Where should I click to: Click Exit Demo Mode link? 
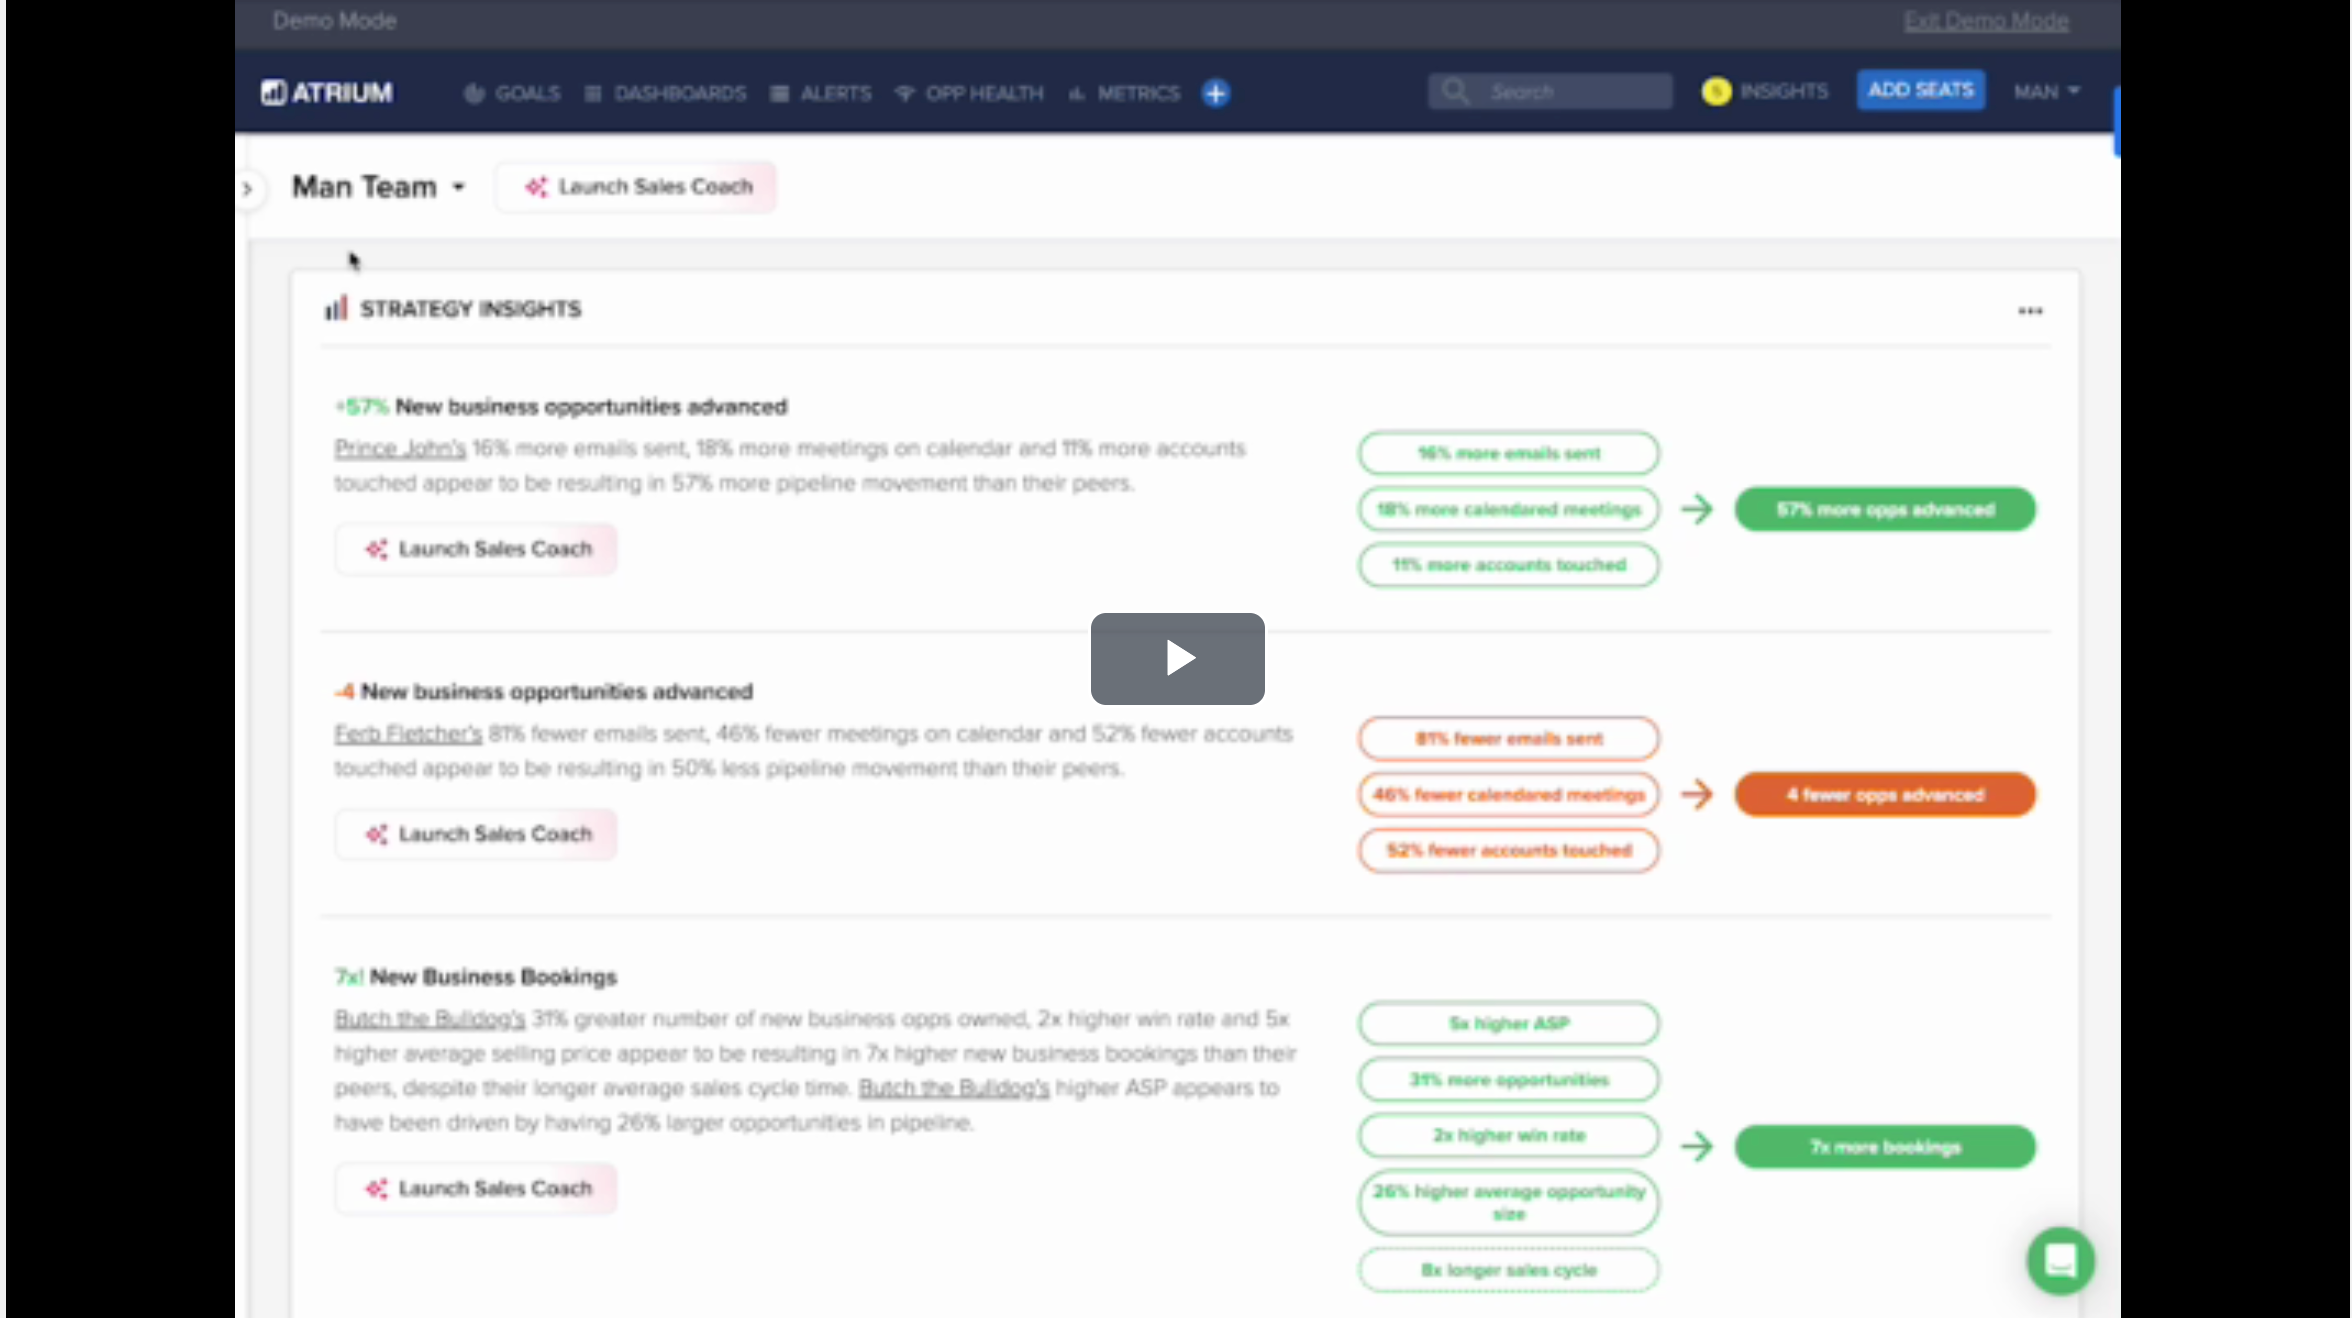pyautogui.click(x=1986, y=21)
